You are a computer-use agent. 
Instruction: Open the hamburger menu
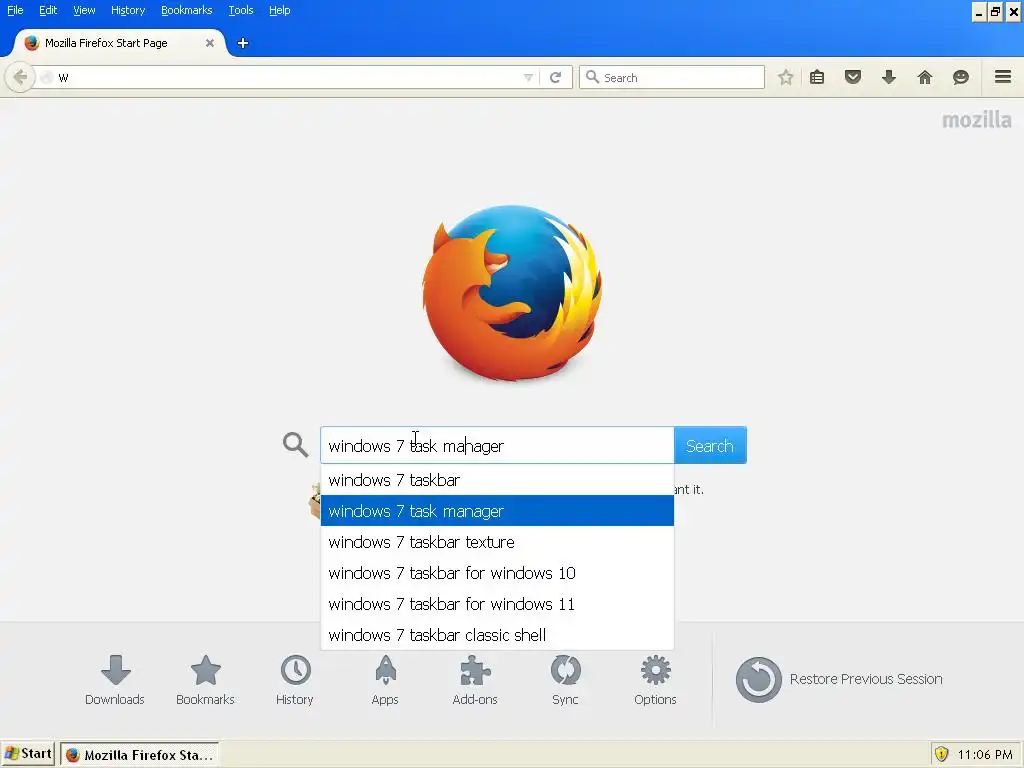pos(1003,77)
